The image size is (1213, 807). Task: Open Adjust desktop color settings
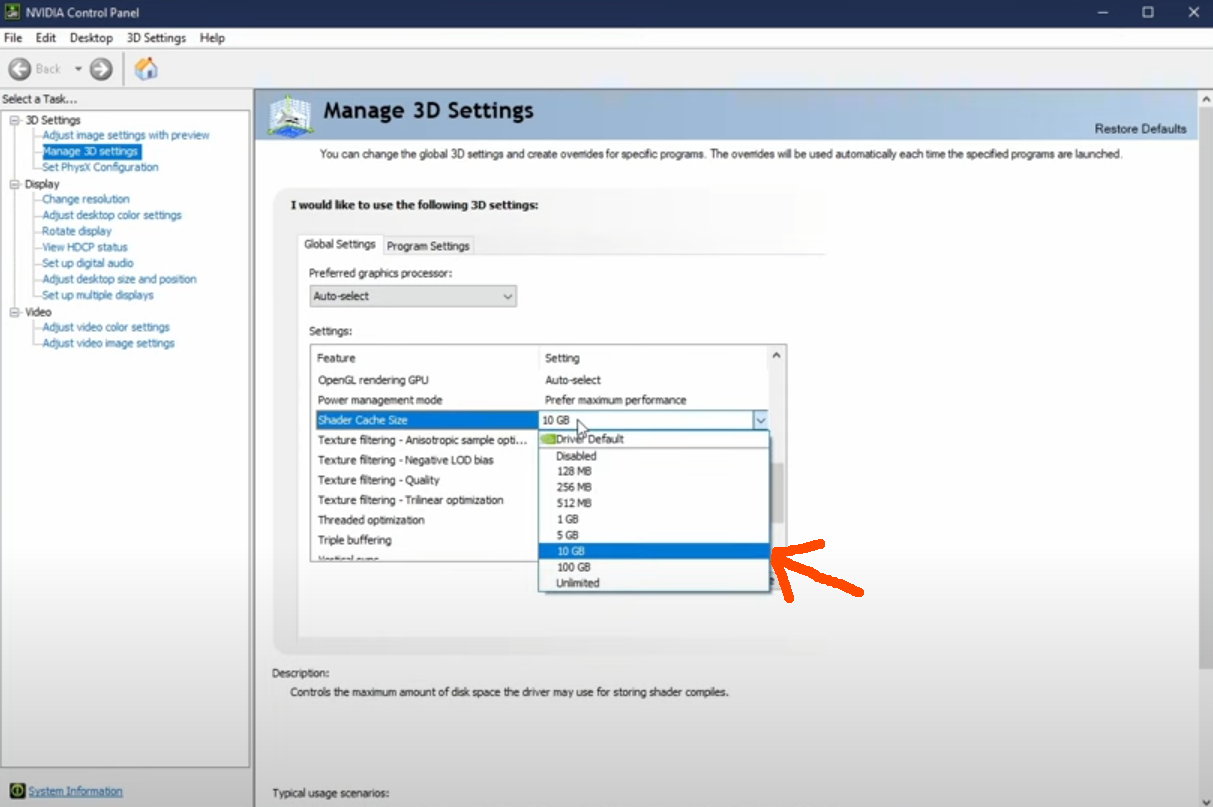112,215
